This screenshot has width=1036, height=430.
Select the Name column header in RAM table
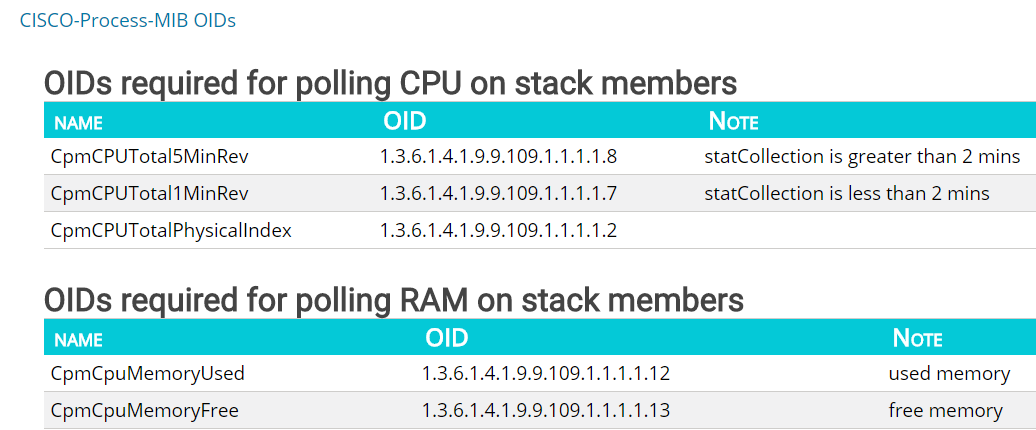coord(79,339)
